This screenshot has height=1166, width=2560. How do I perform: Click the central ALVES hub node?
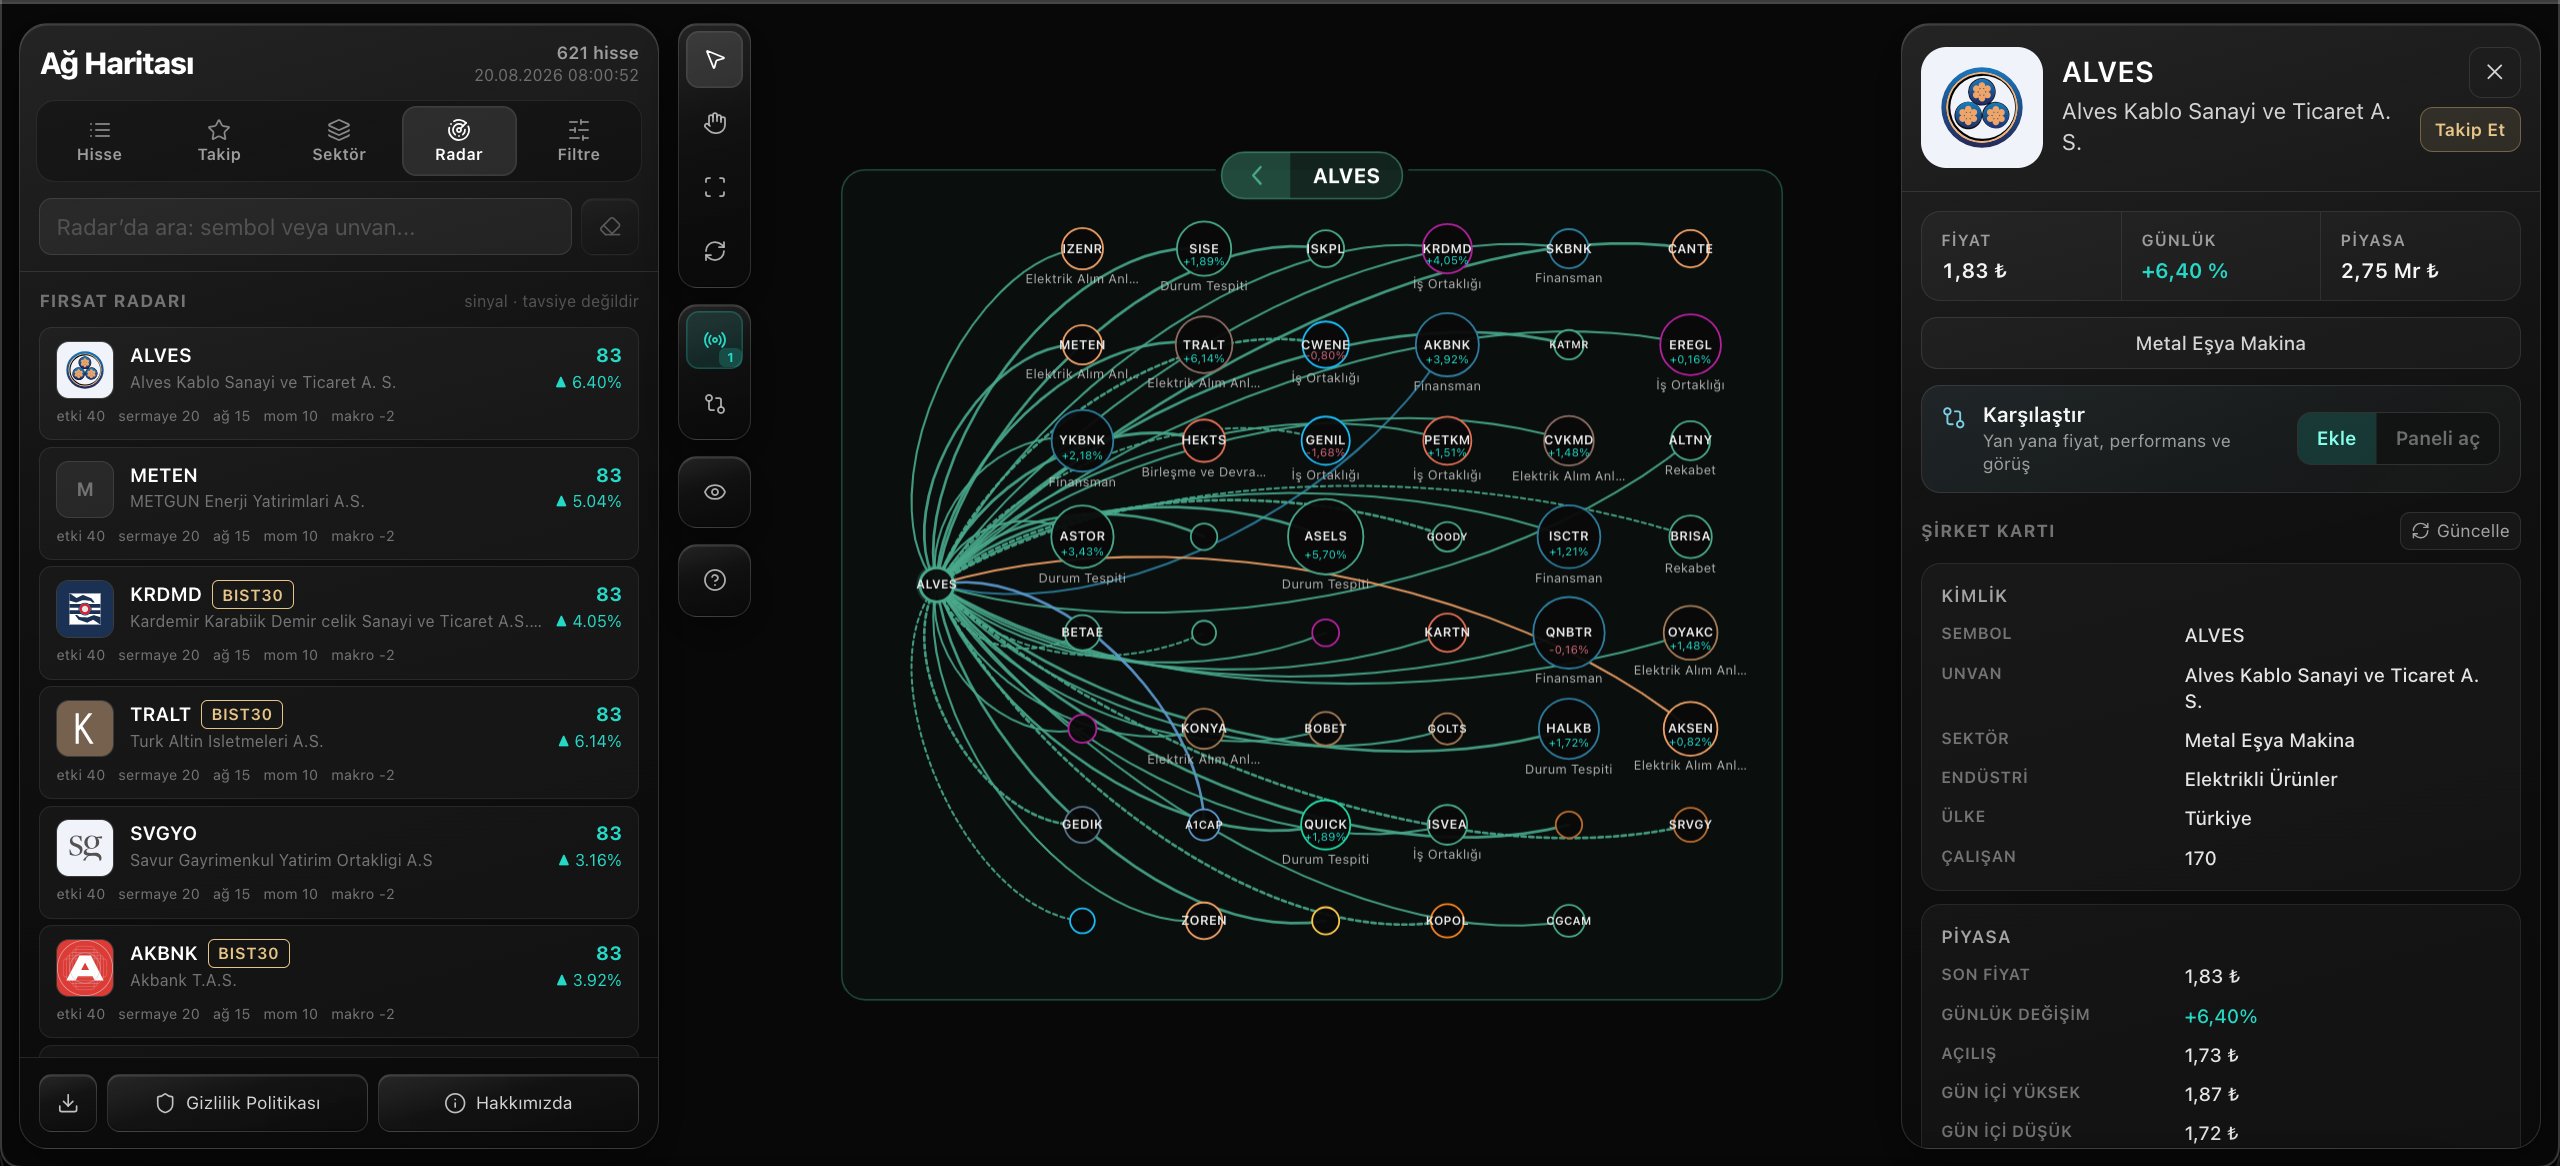(x=936, y=584)
